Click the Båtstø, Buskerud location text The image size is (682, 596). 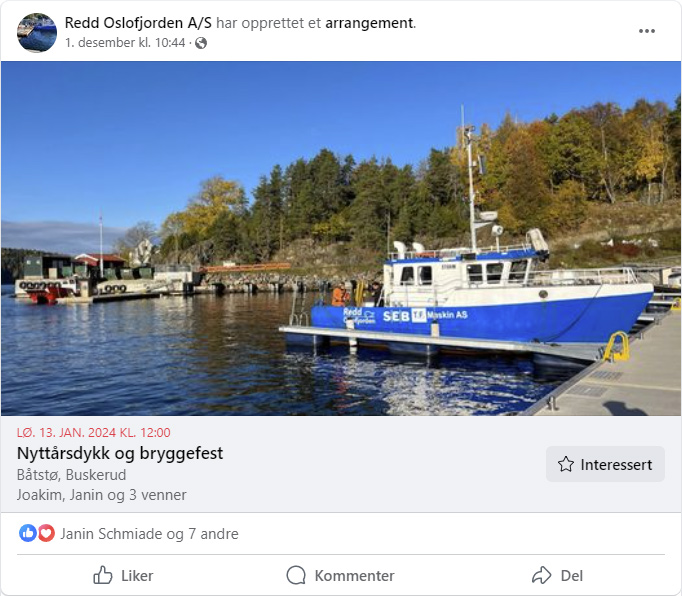click(71, 475)
